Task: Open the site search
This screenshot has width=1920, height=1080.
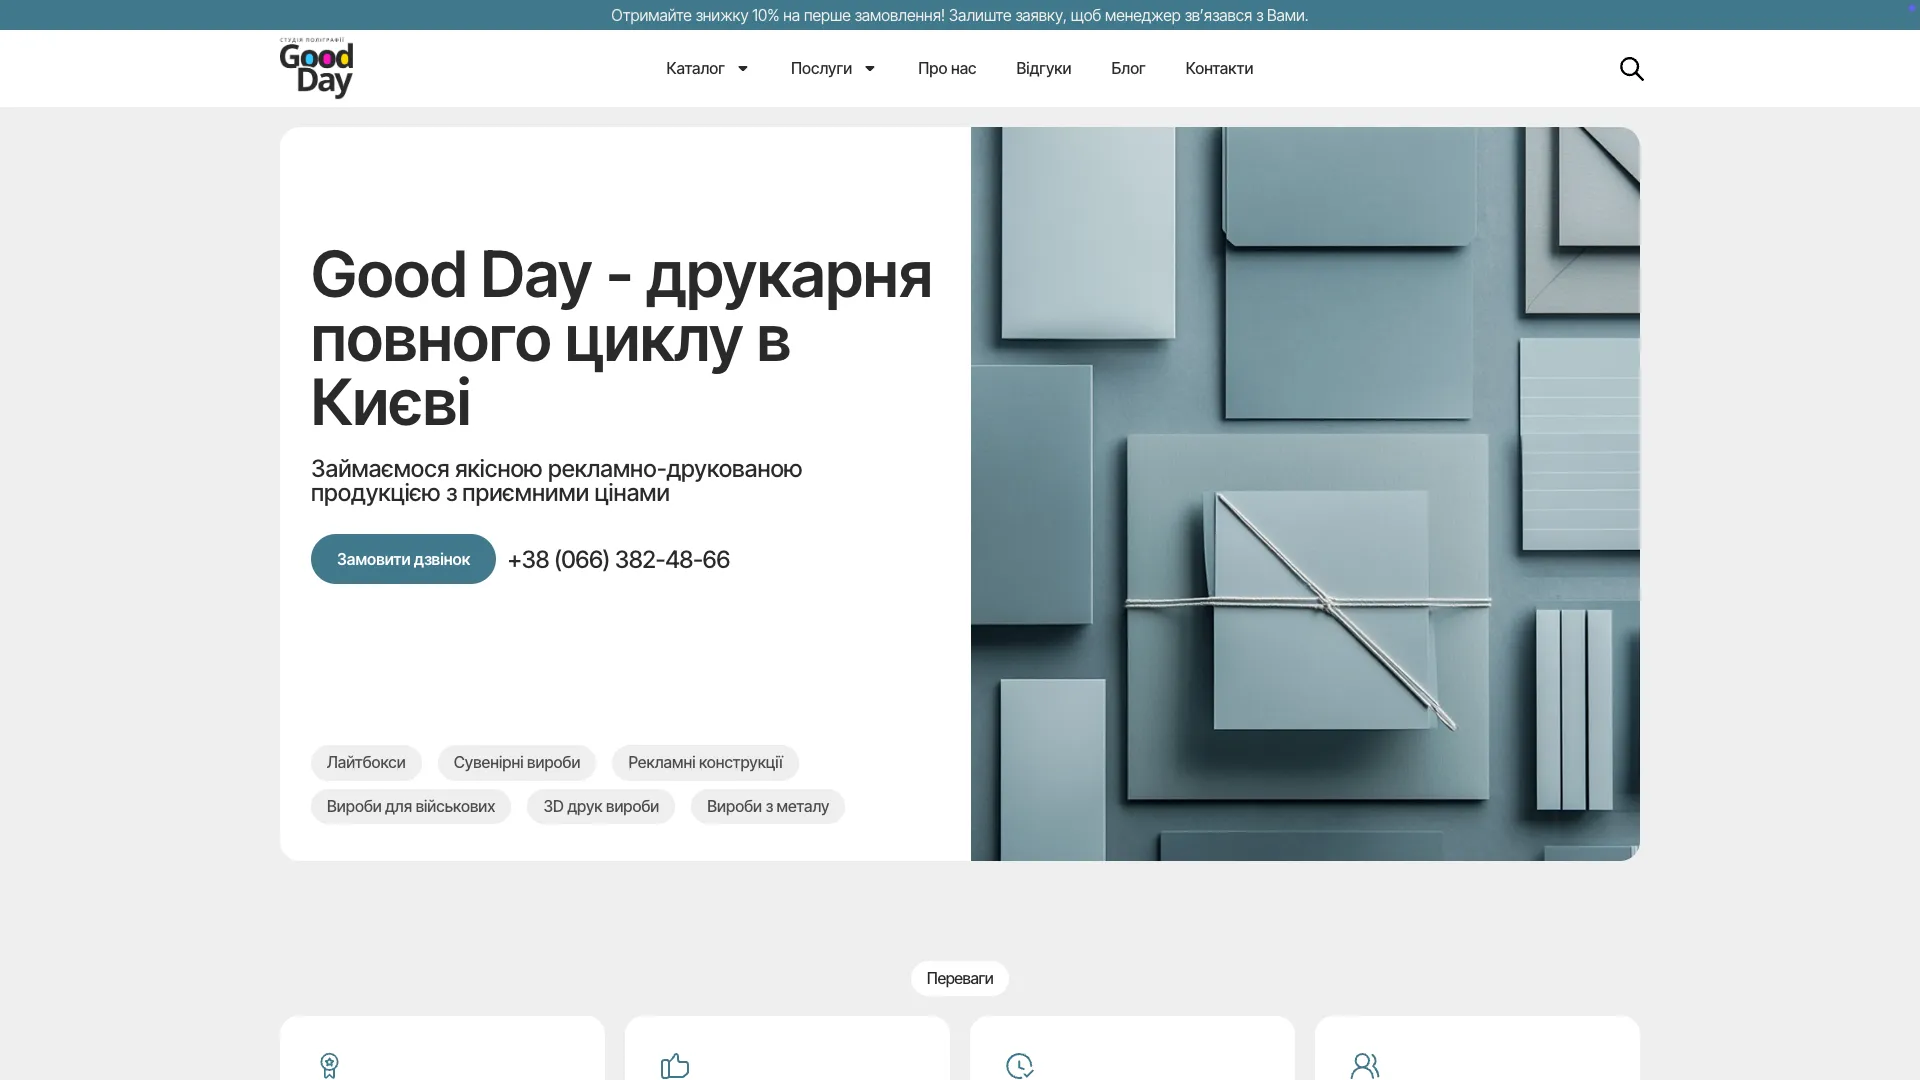Action: 1632,68
